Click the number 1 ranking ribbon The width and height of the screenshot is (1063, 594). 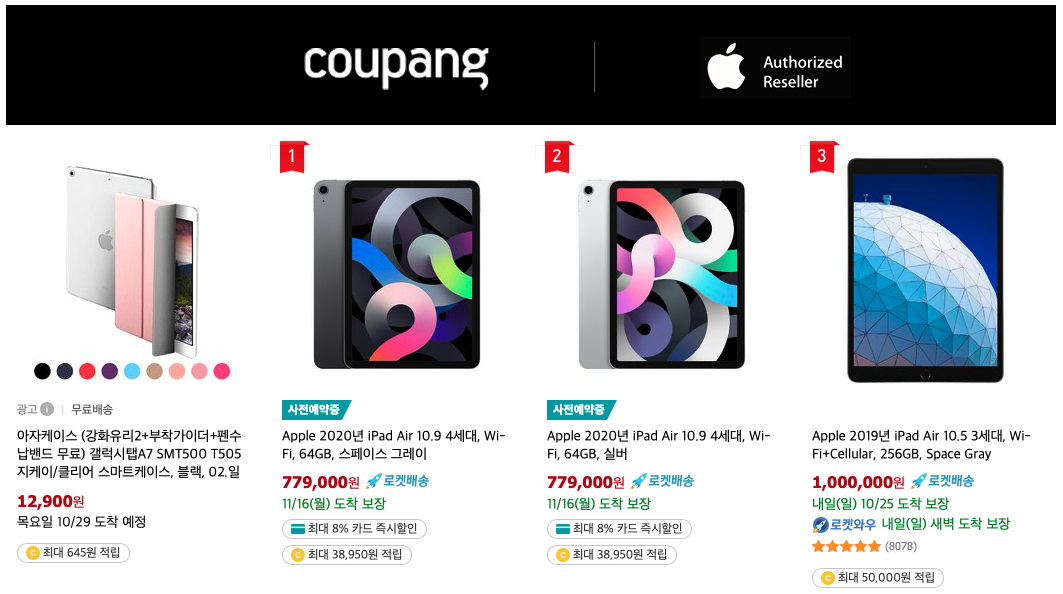294,157
